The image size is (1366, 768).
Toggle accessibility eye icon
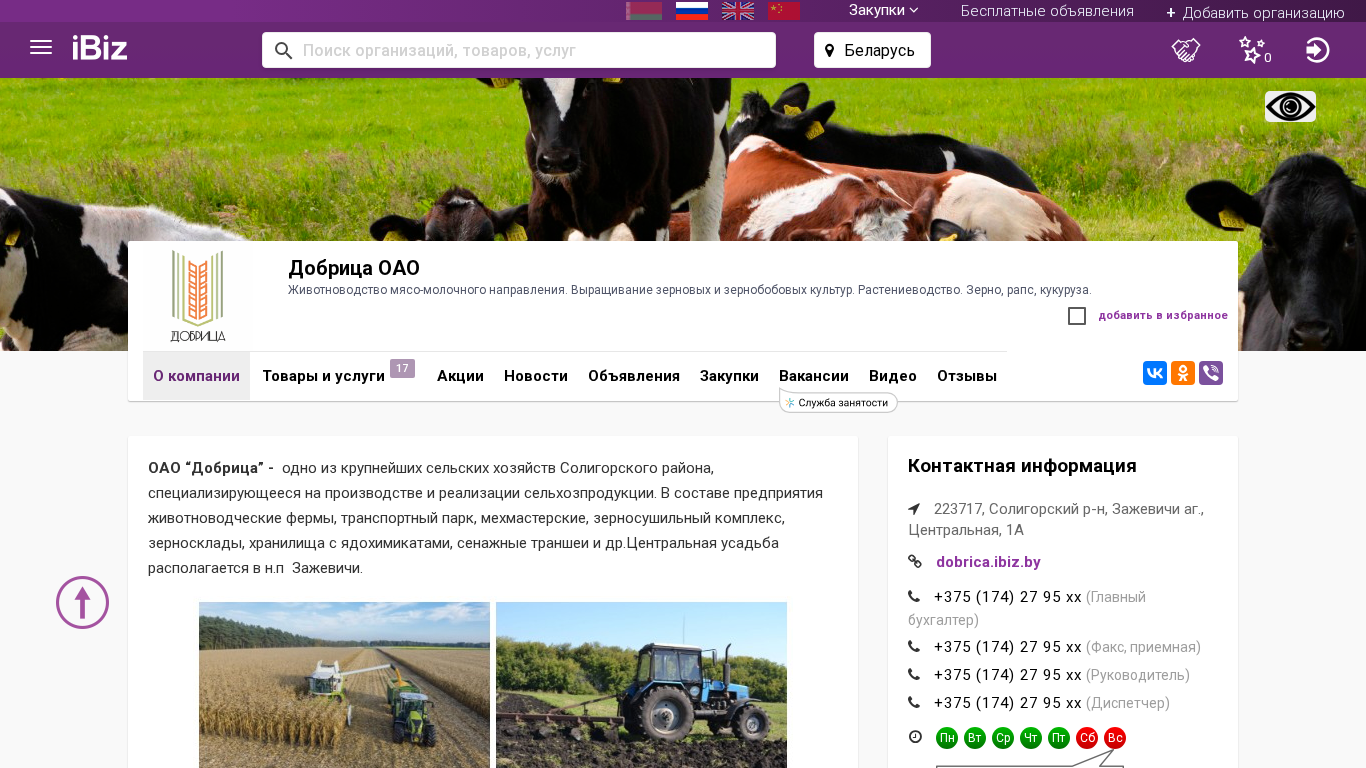pyautogui.click(x=1290, y=107)
